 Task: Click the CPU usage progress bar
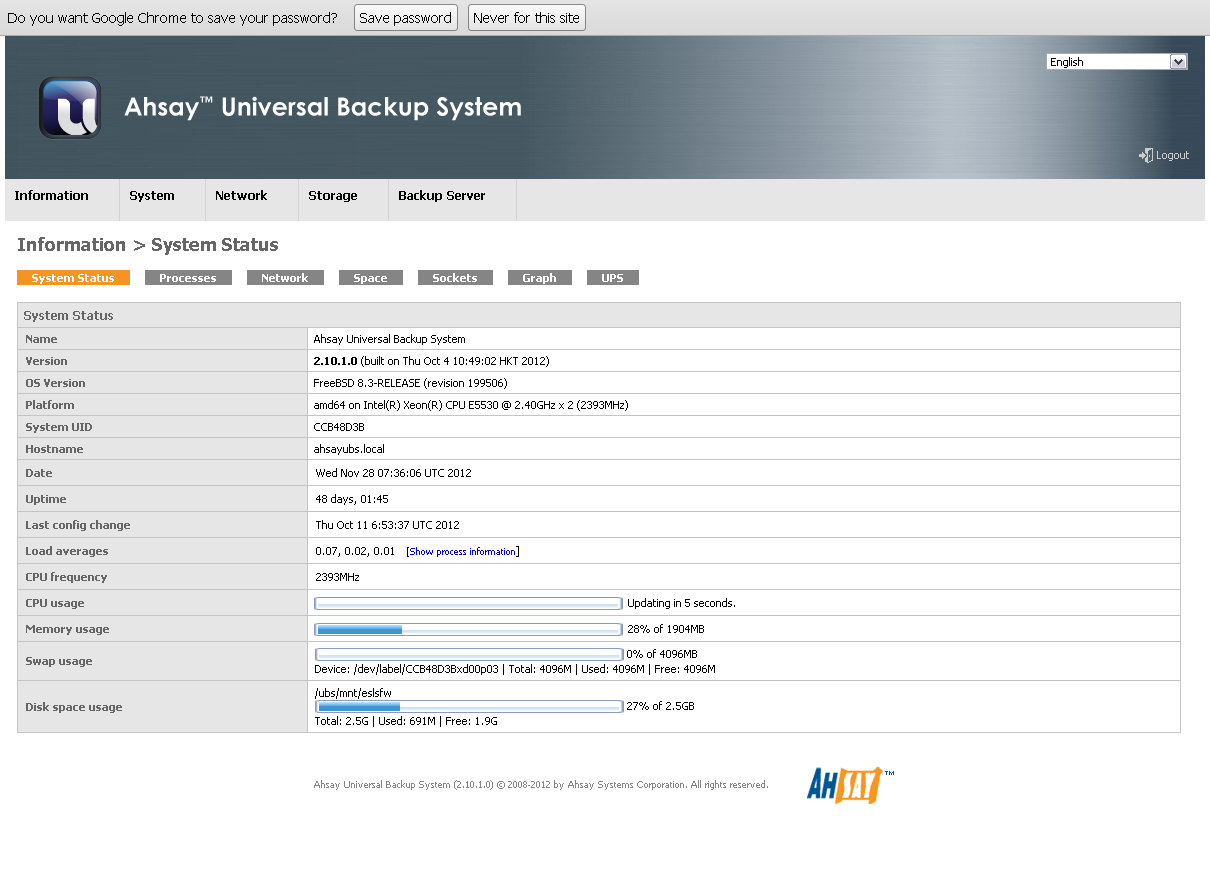point(468,603)
